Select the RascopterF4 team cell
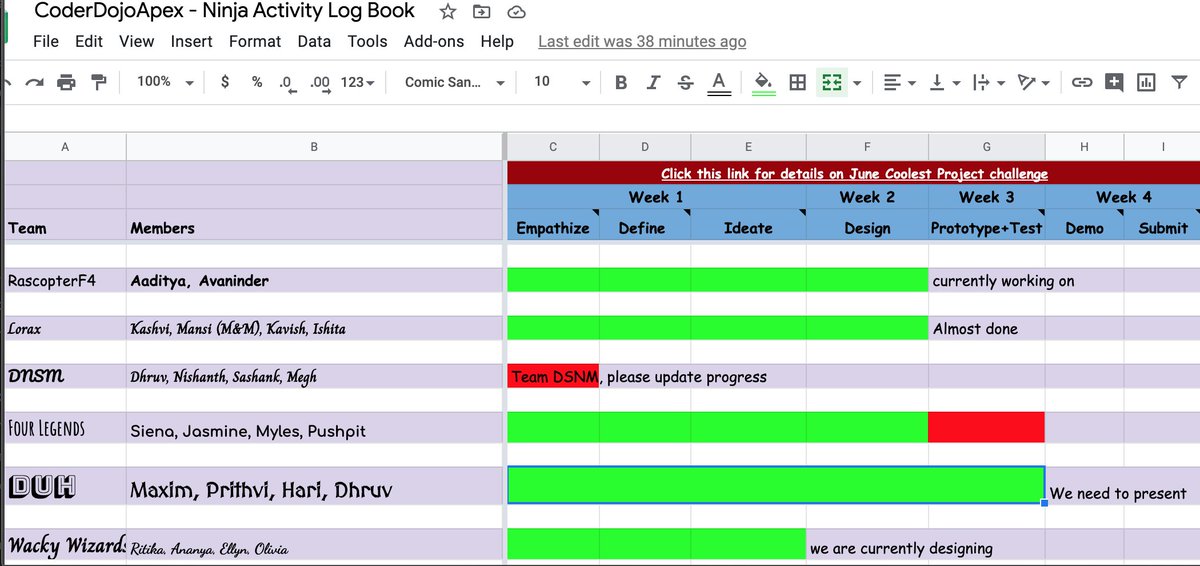 point(65,281)
